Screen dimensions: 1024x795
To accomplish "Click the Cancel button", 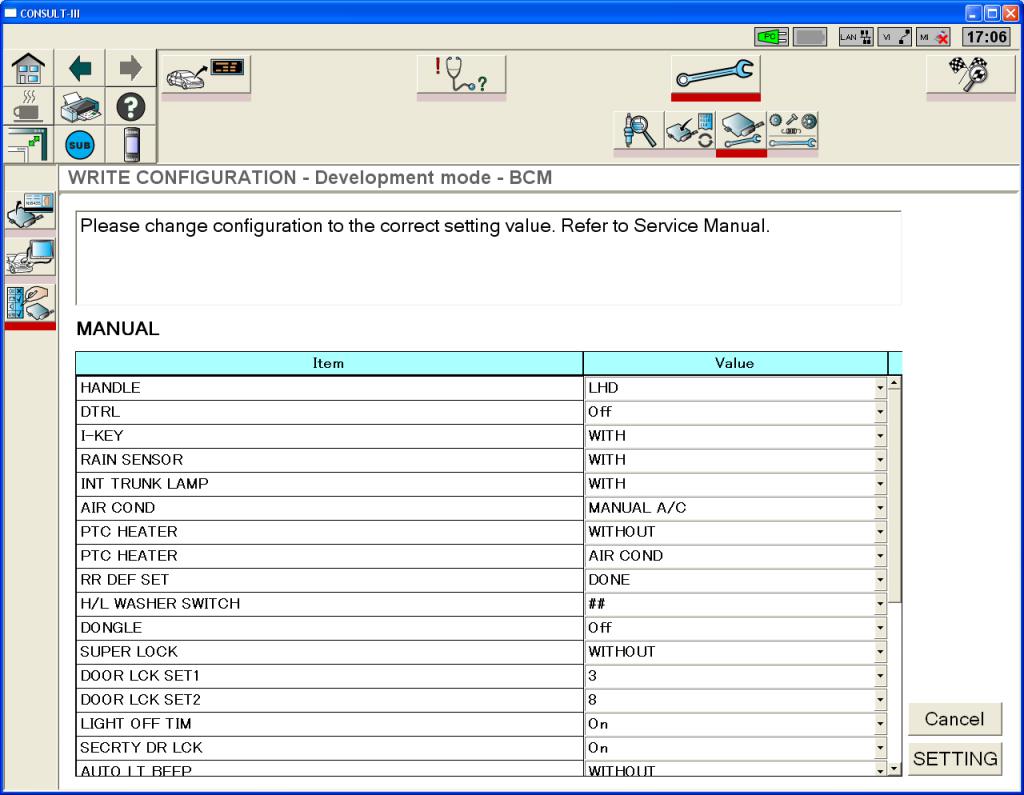I will pyautogui.click(x=954, y=719).
